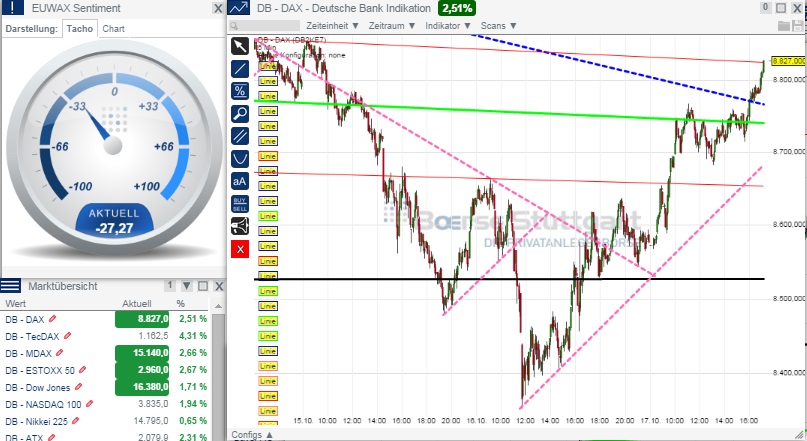807x441 pixels.
Task: Open the Zeitraum dropdown
Action: [392, 26]
